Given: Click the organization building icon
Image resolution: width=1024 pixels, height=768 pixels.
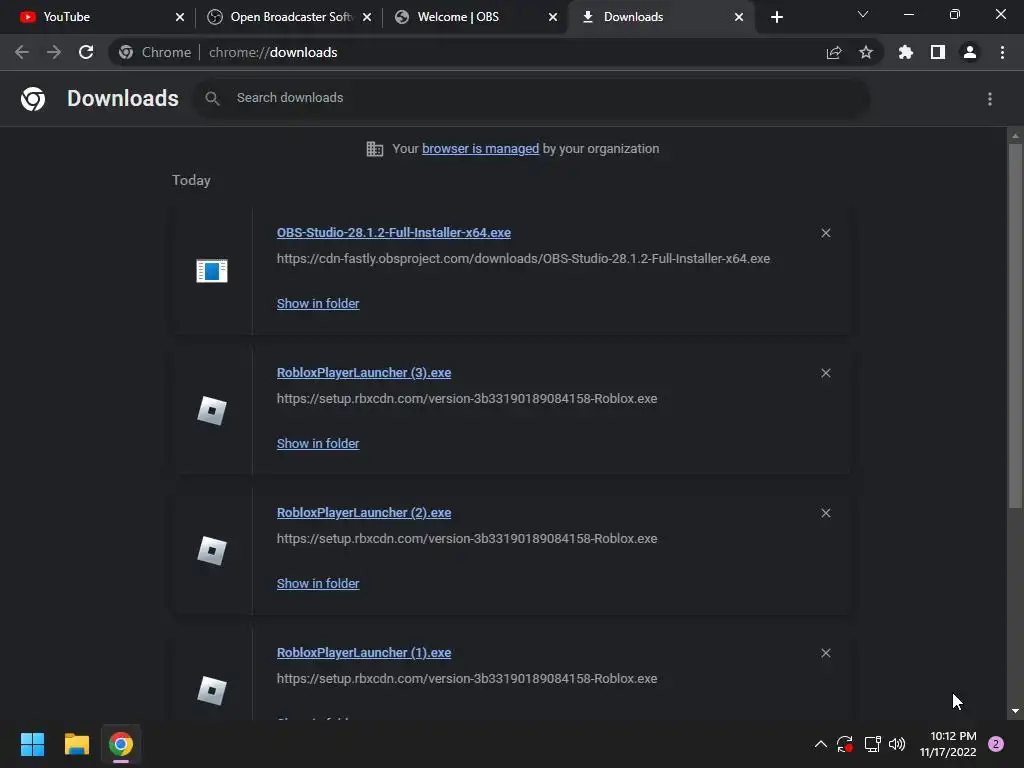Looking at the screenshot, I should pyautogui.click(x=375, y=149).
